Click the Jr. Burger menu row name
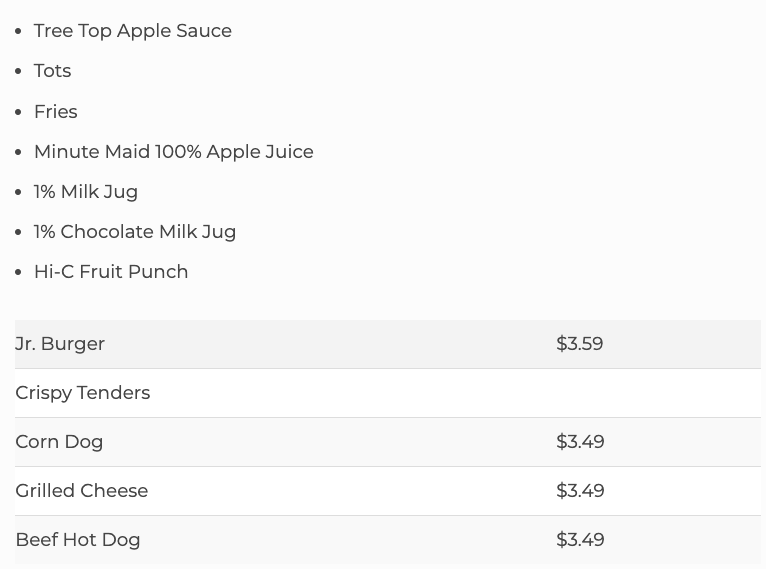The width and height of the screenshot is (766, 569). (x=60, y=344)
